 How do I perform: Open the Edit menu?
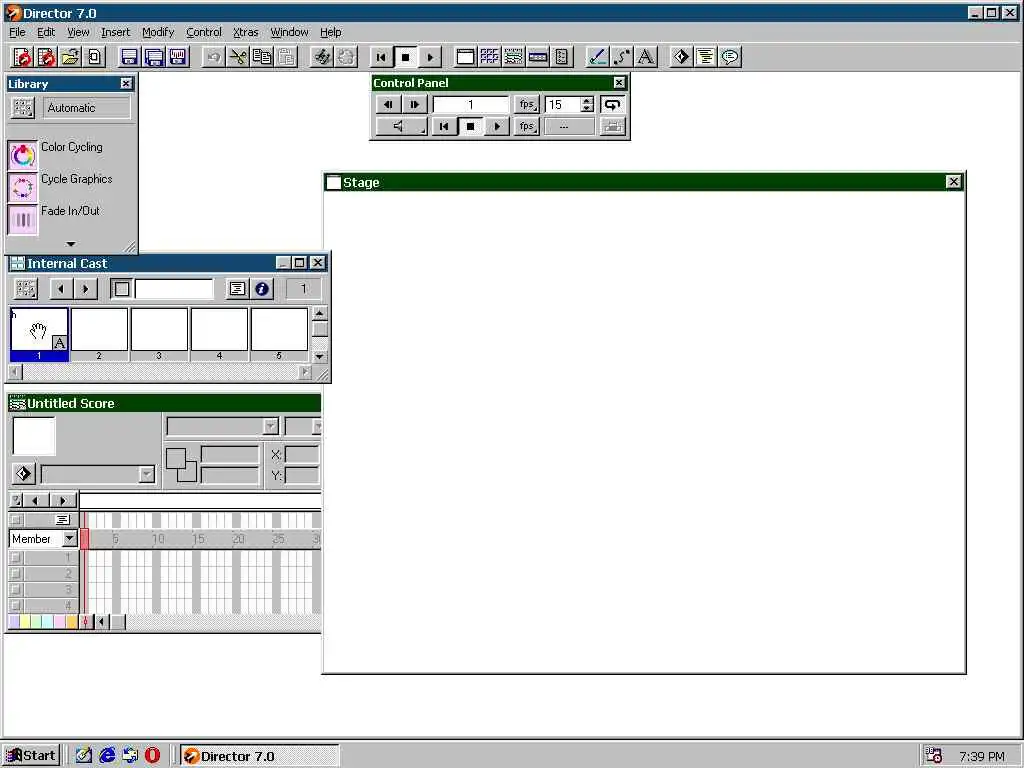tap(46, 32)
